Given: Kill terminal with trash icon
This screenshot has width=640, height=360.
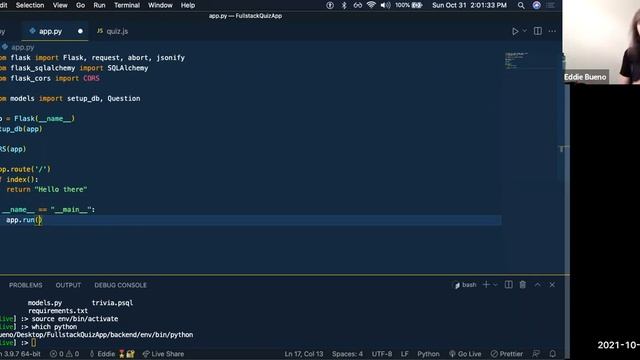Looking at the screenshot, I should (522, 284).
